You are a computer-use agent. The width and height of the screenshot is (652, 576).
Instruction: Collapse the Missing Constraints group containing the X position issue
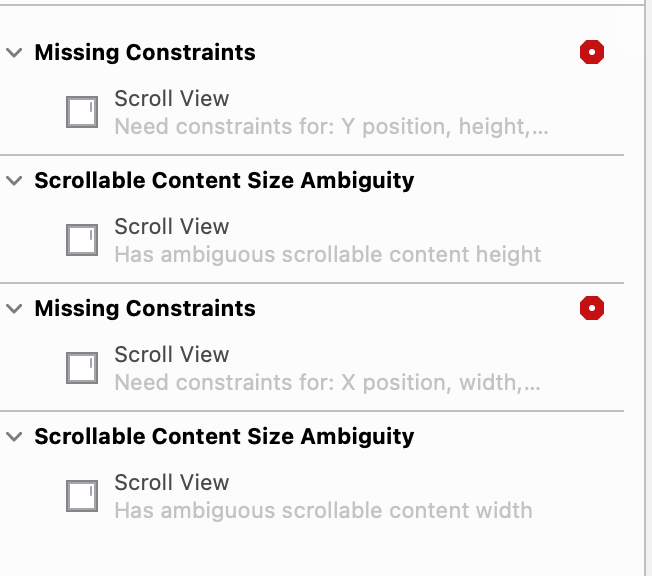click(15, 309)
